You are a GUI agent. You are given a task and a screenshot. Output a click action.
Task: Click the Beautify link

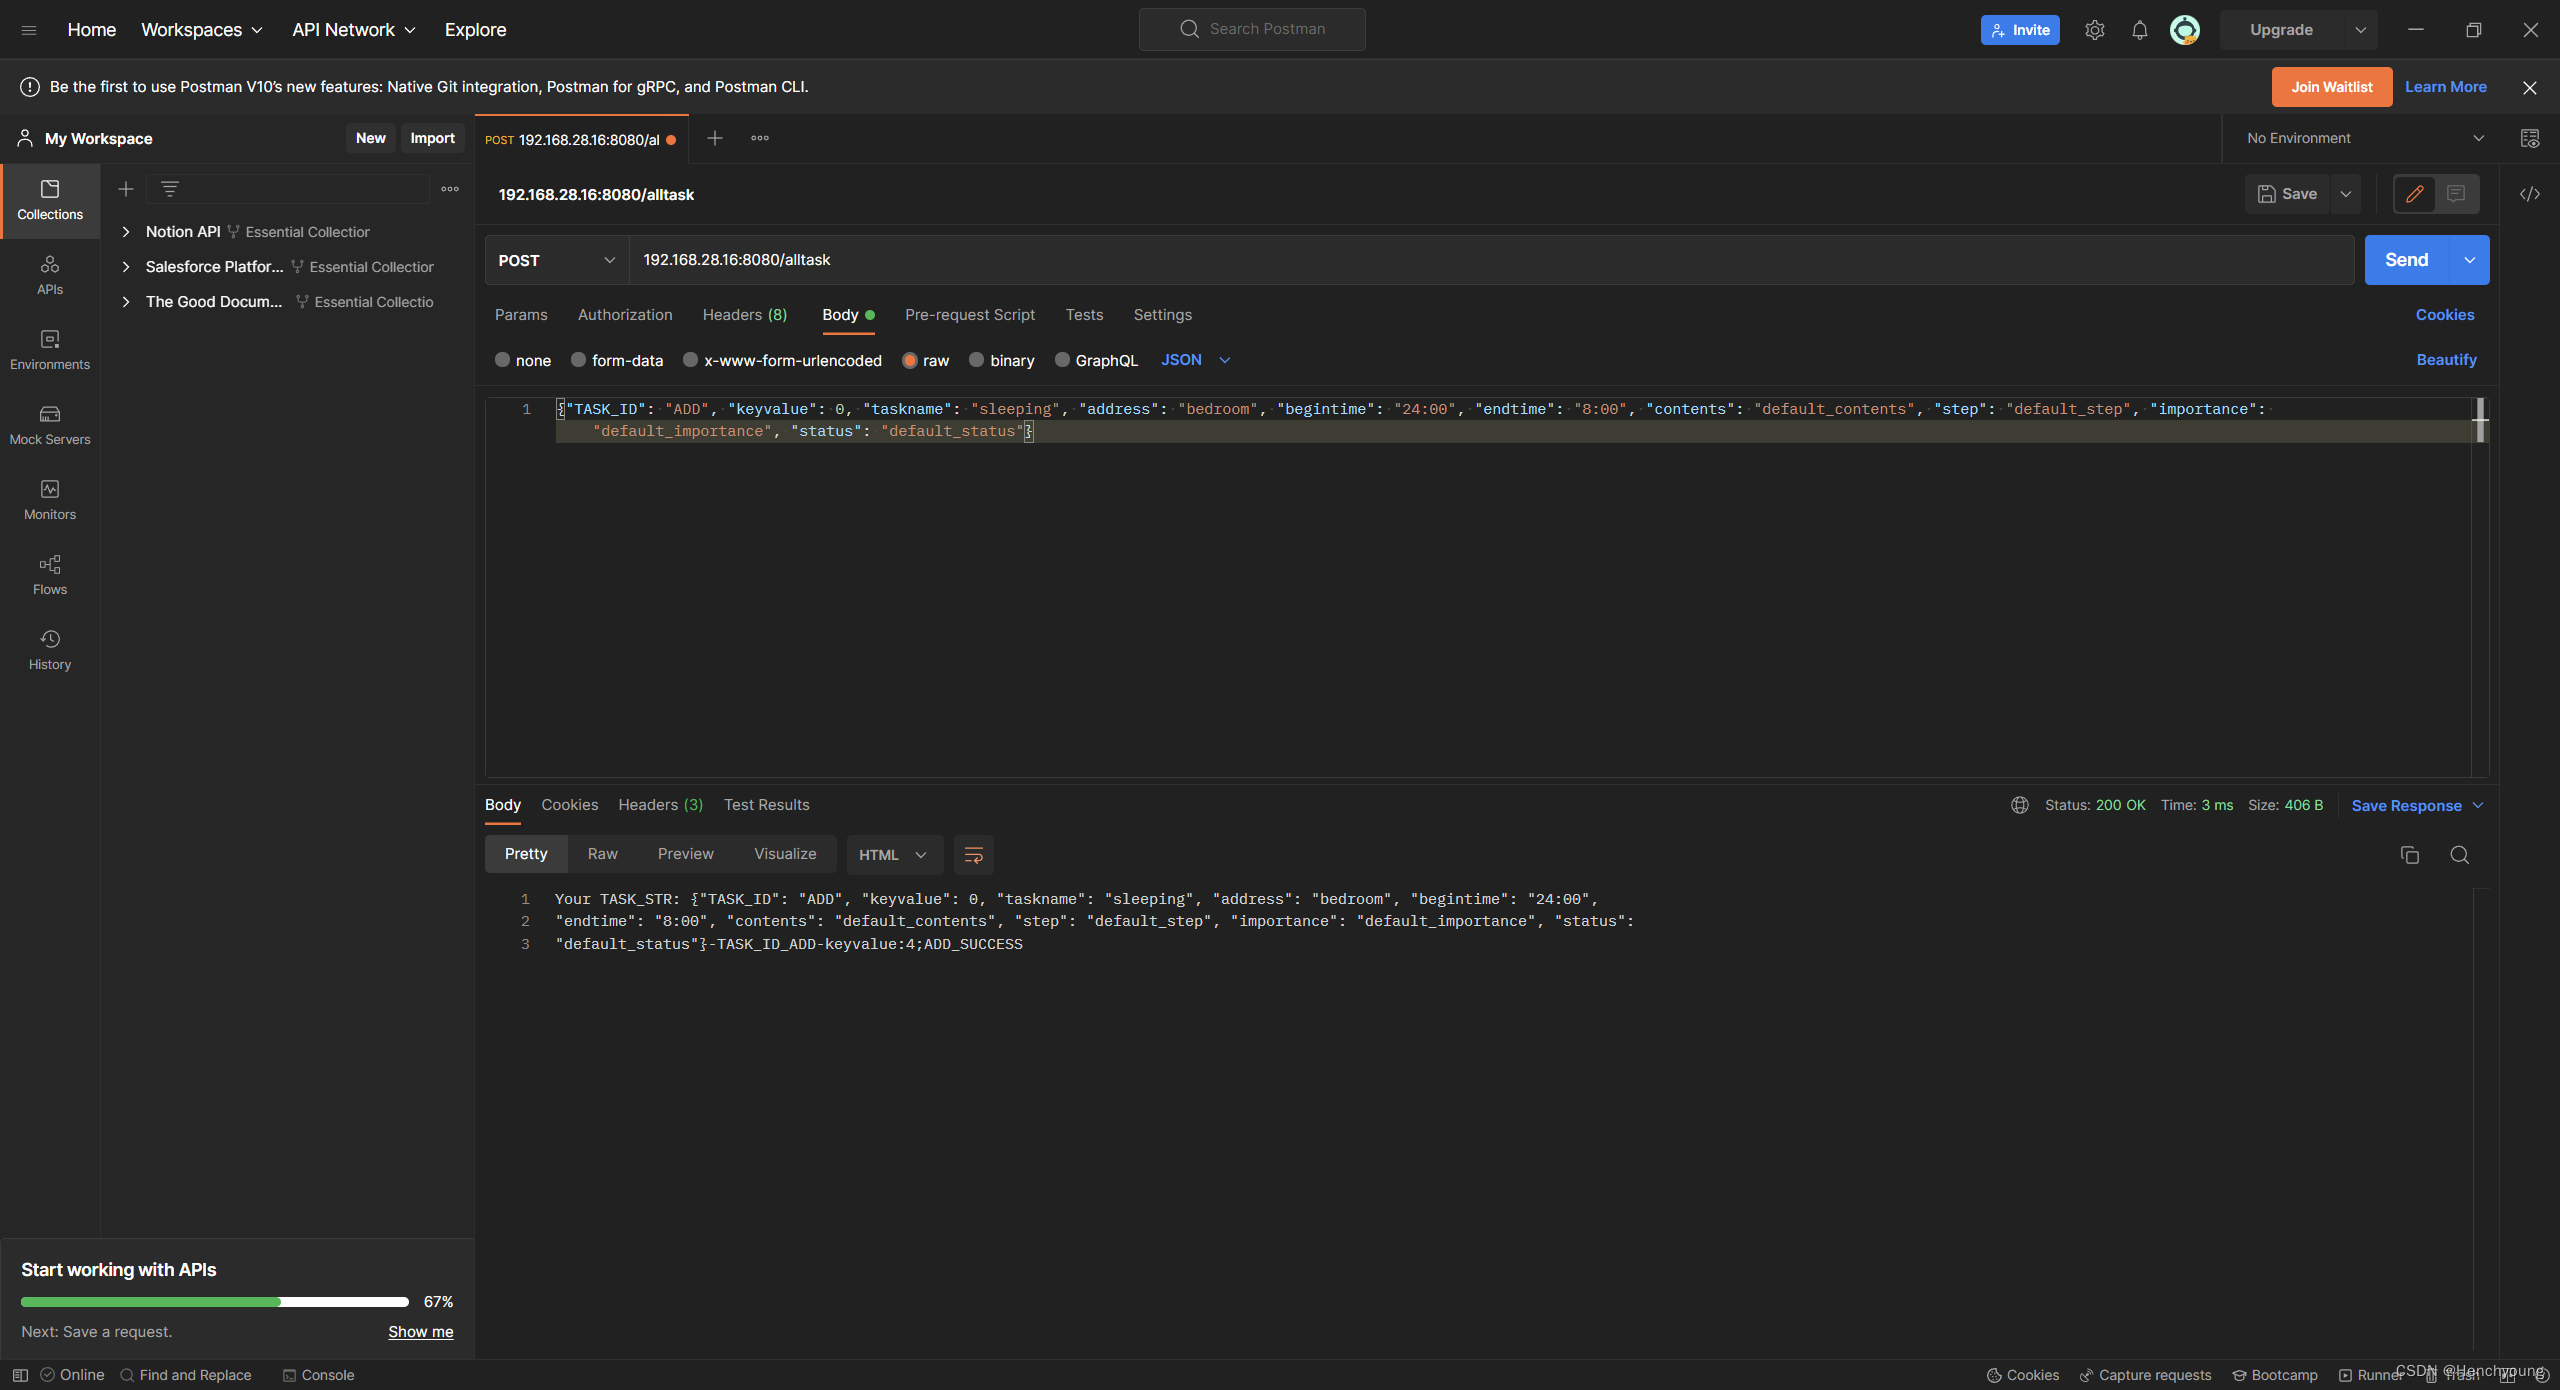(2446, 360)
